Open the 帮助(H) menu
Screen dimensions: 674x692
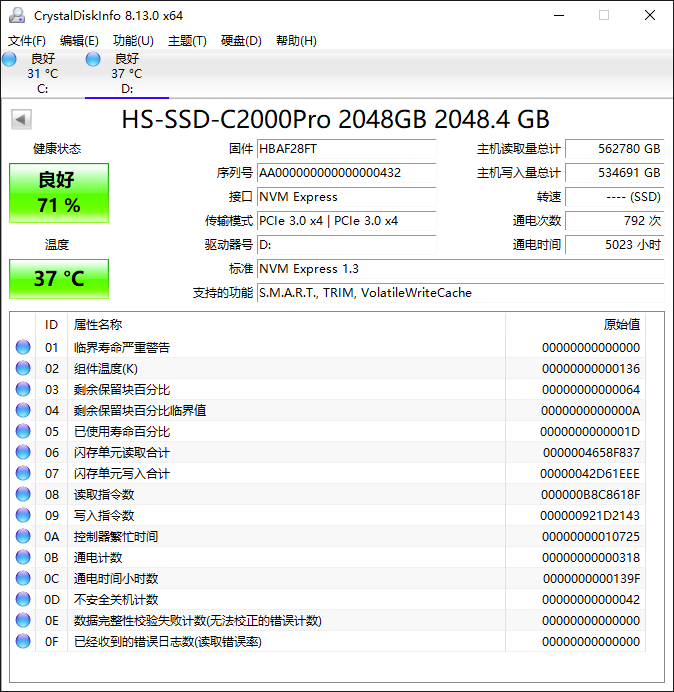[296, 41]
